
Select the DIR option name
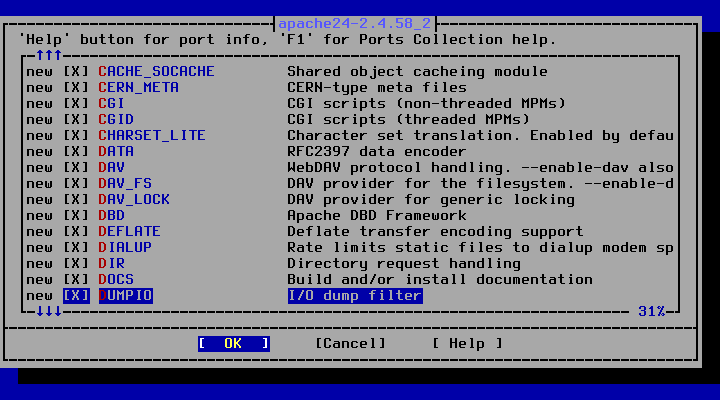click(x=111, y=264)
